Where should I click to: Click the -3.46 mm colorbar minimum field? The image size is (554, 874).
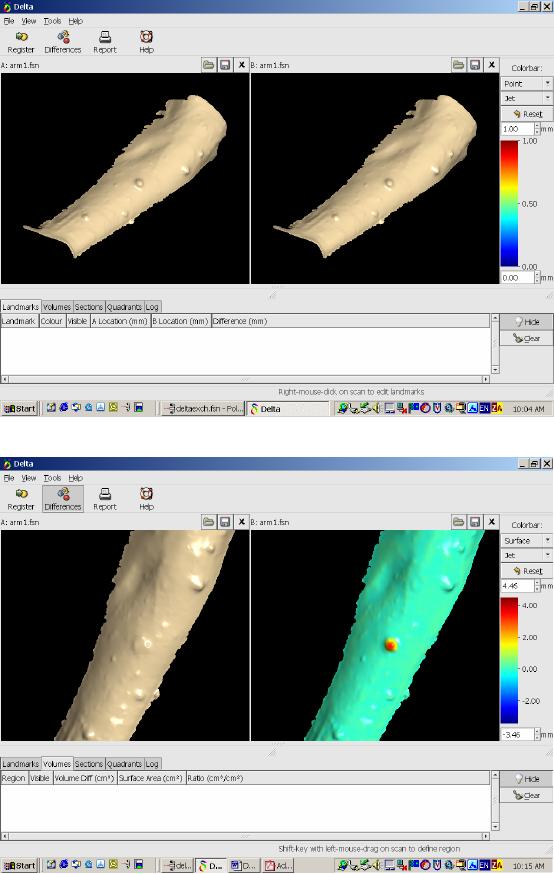tap(518, 734)
